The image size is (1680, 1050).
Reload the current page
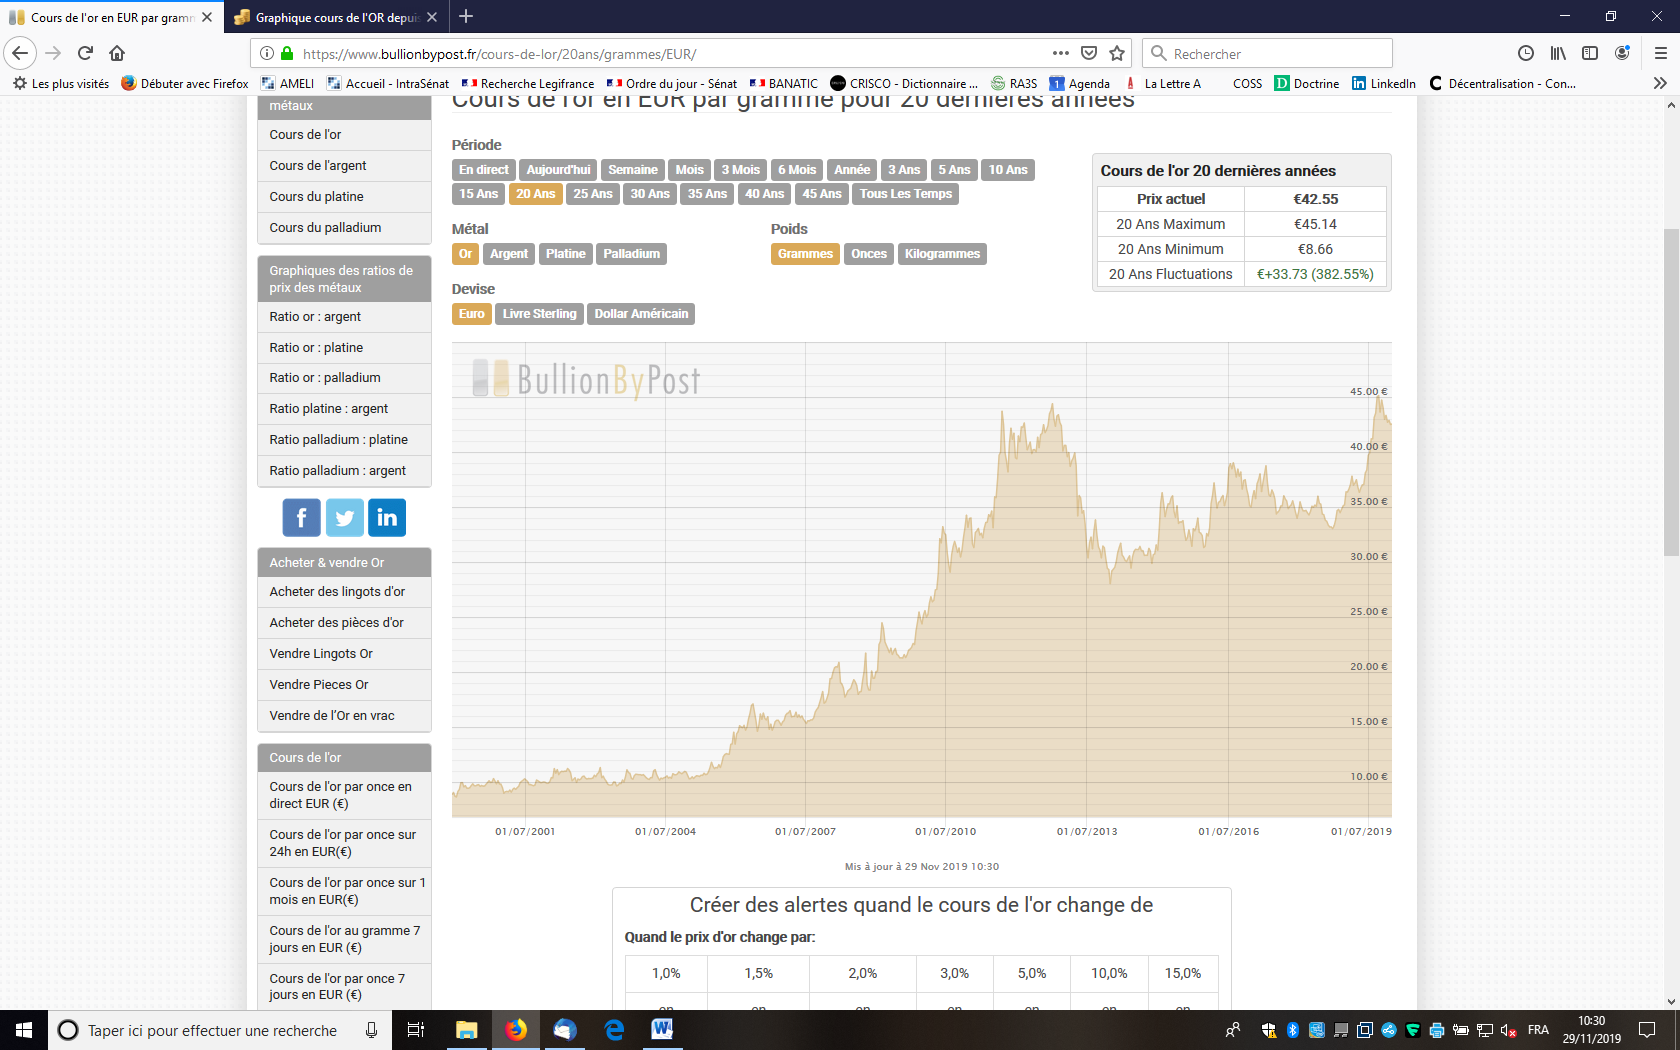[85, 53]
